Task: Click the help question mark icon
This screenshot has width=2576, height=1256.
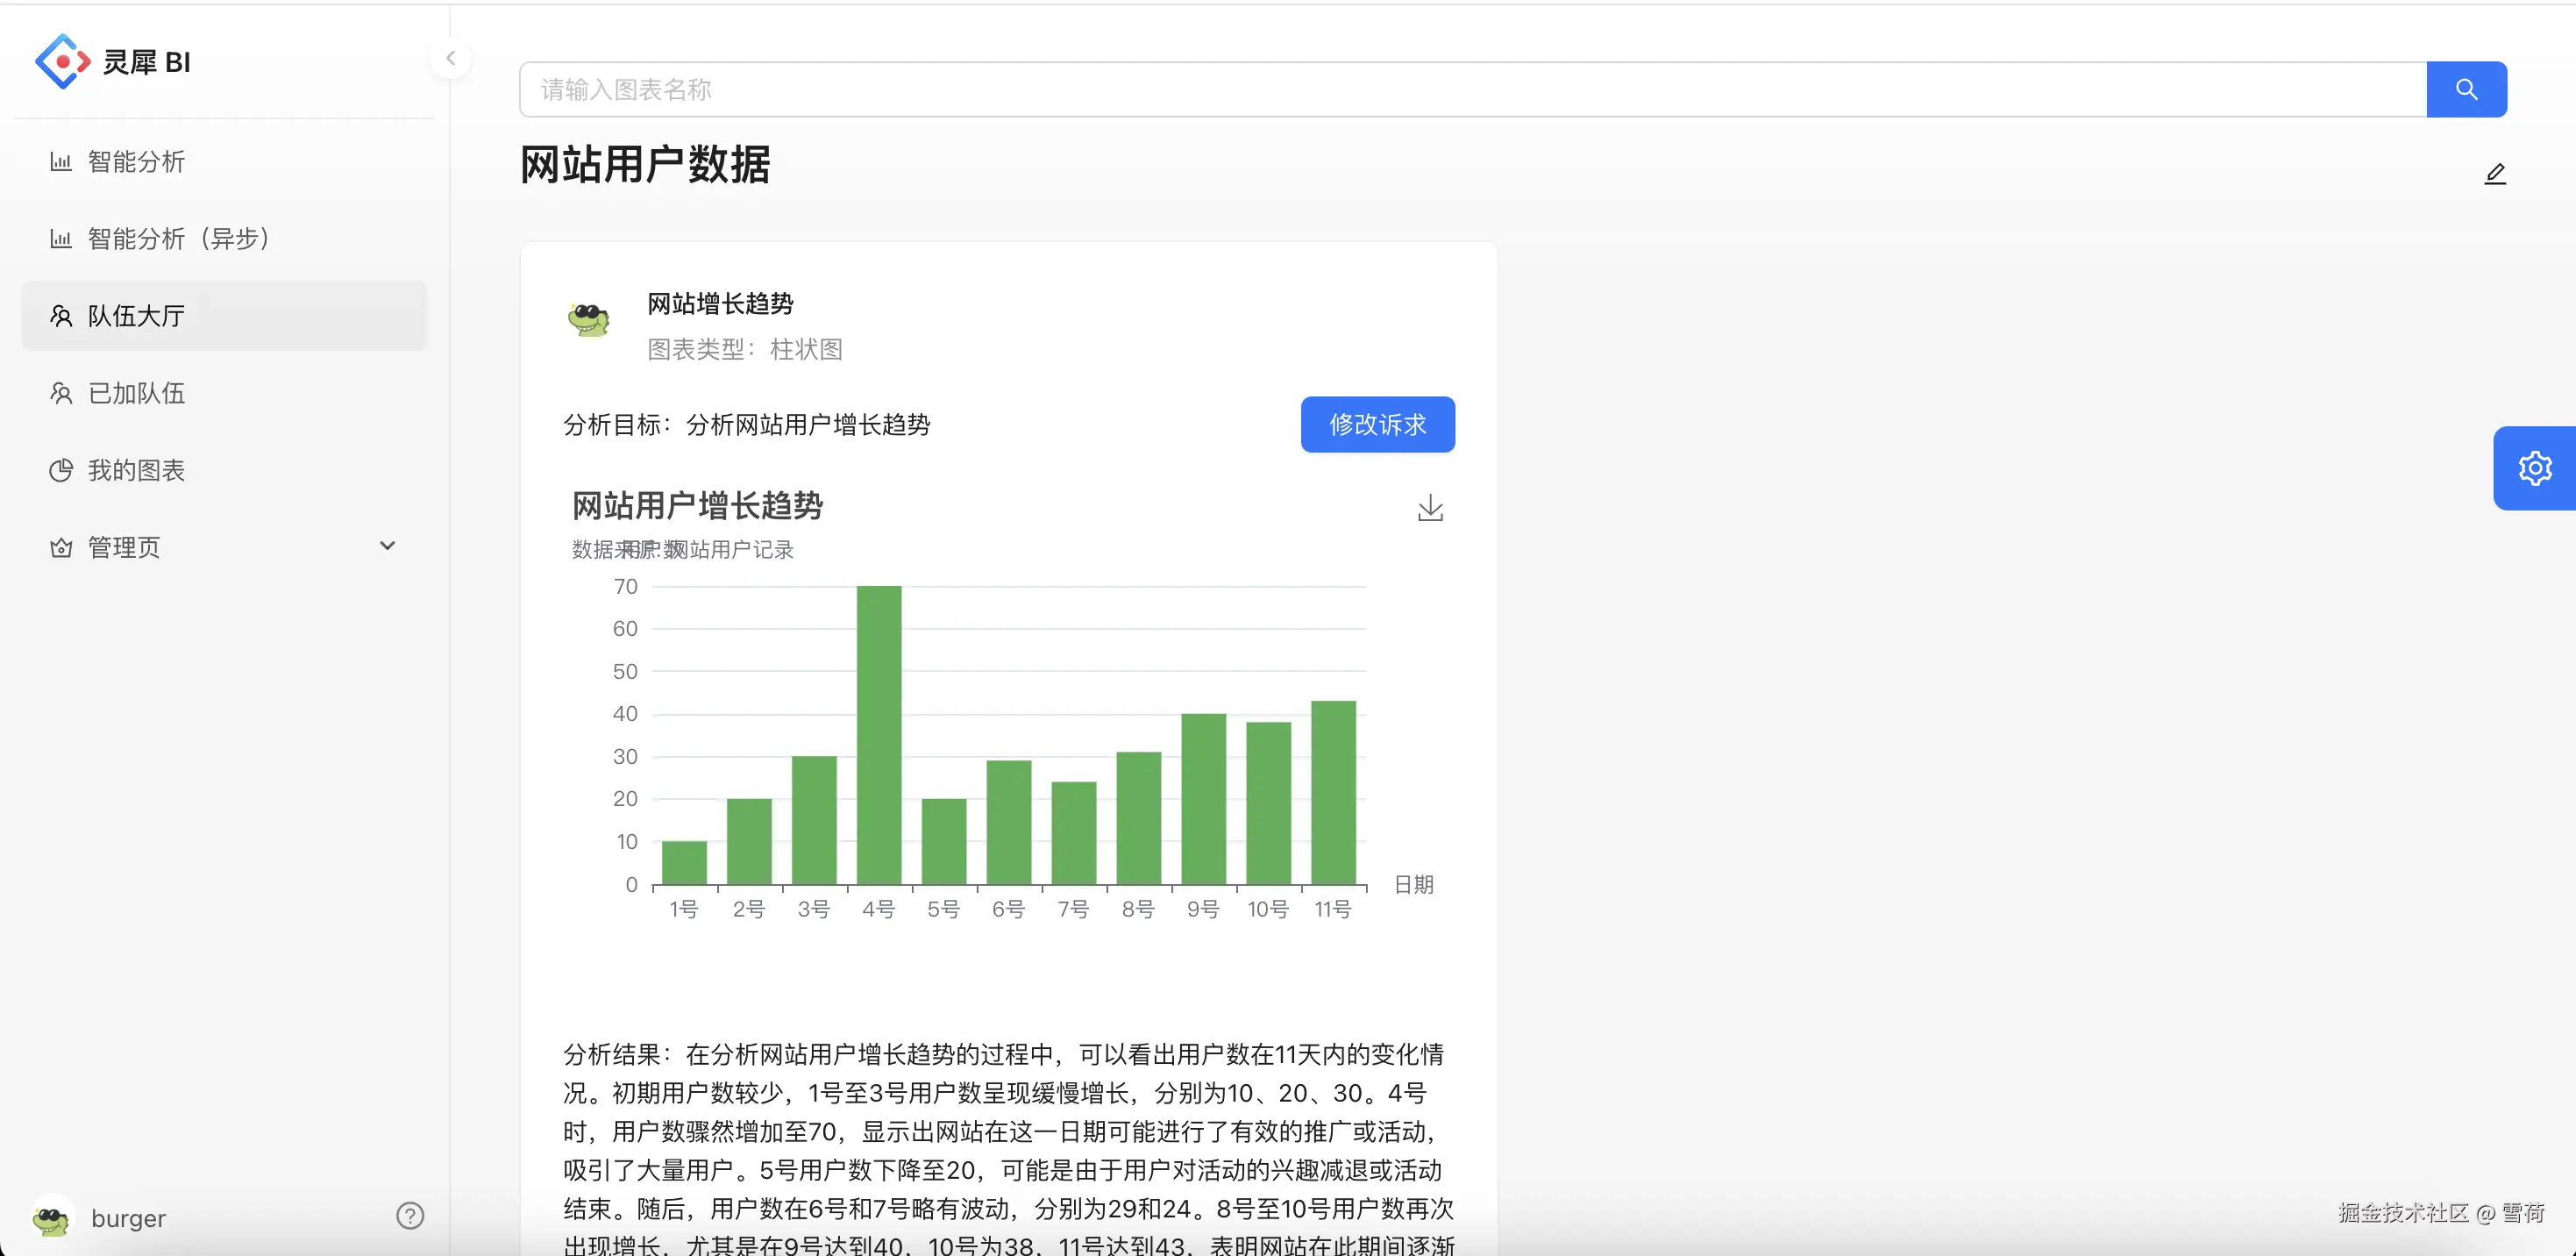Action: (x=410, y=1215)
